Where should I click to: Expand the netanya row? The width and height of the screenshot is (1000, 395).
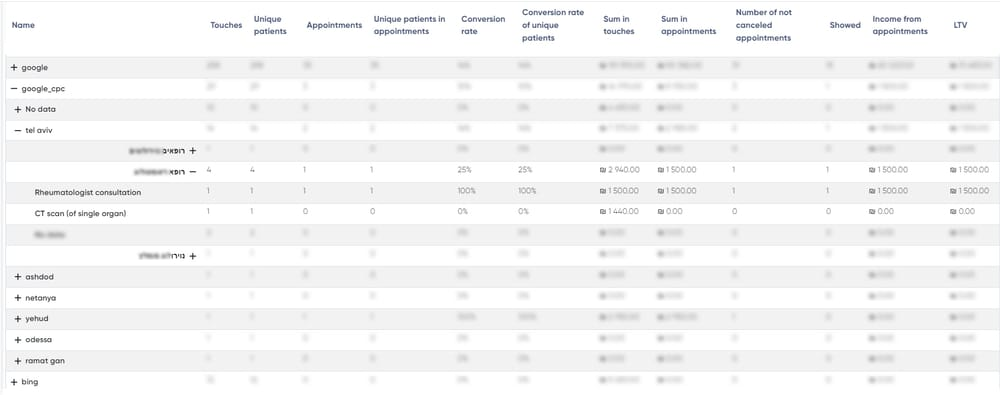(18, 298)
